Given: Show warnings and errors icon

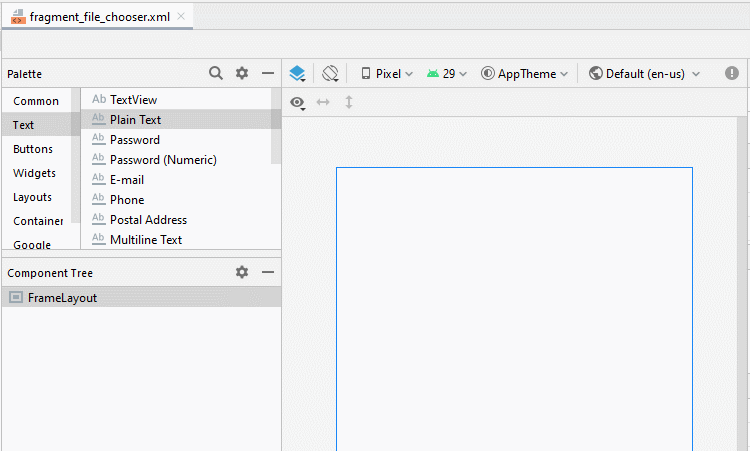Looking at the screenshot, I should pyautogui.click(x=731, y=73).
